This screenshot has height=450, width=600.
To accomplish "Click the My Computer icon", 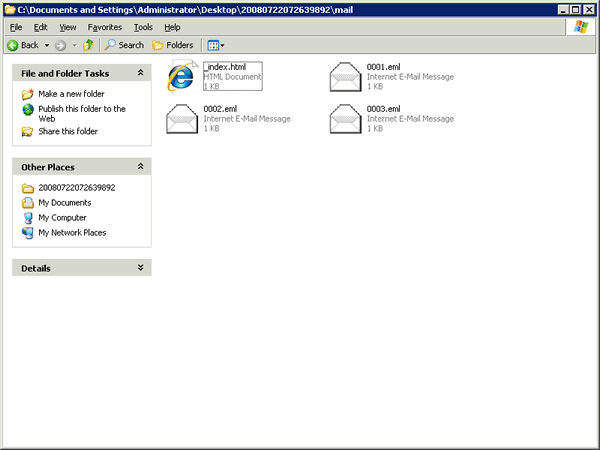I will point(28,218).
